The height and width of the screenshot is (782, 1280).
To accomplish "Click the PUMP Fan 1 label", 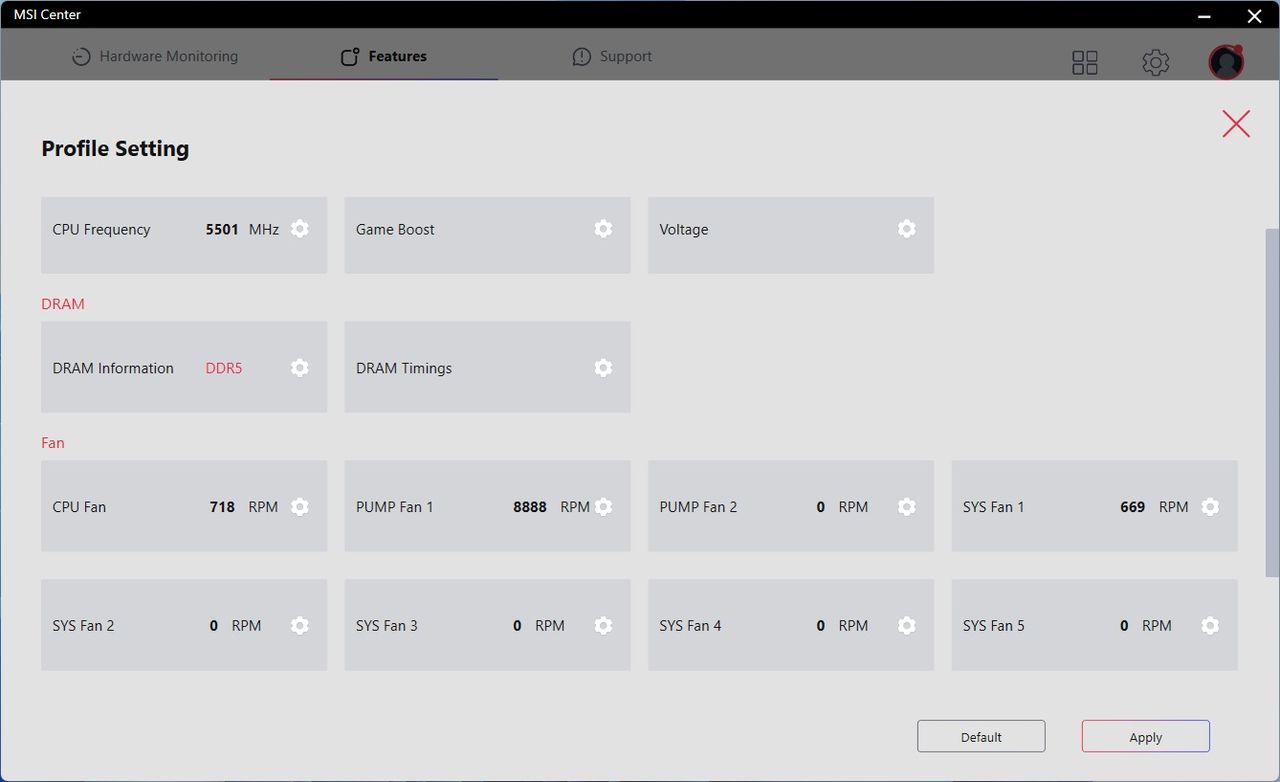I will point(395,507).
